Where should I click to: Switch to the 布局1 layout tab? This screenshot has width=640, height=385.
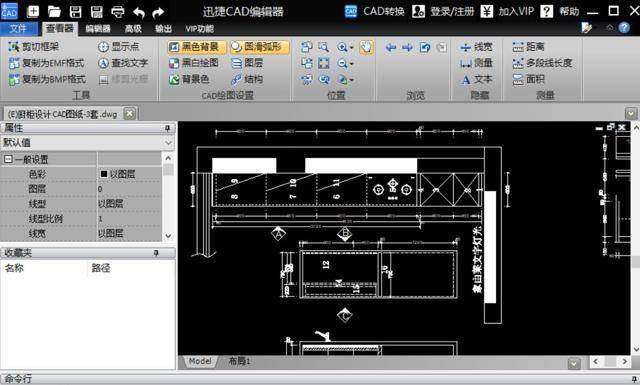click(x=239, y=361)
